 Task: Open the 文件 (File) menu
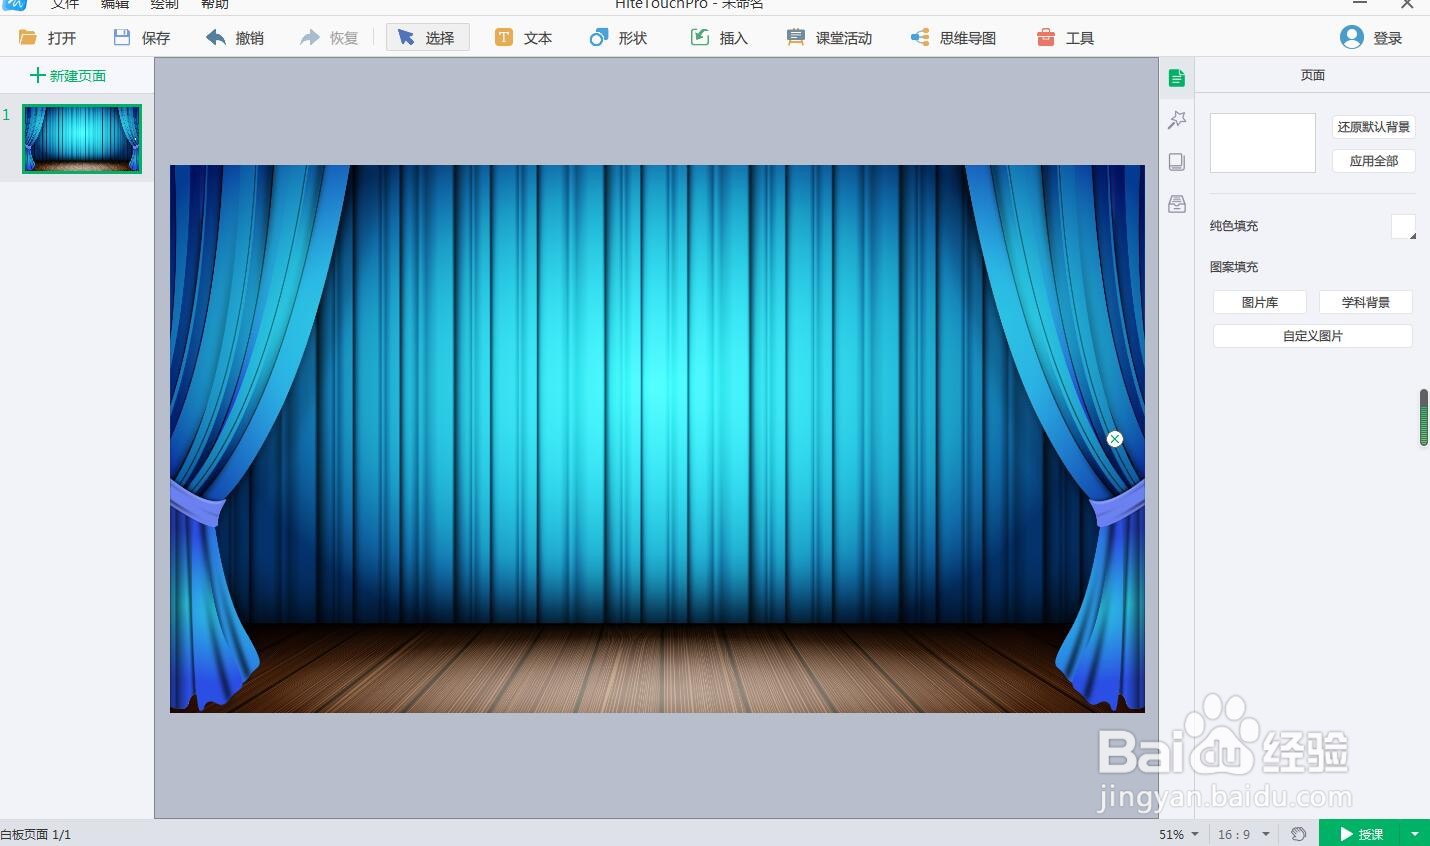click(65, 4)
